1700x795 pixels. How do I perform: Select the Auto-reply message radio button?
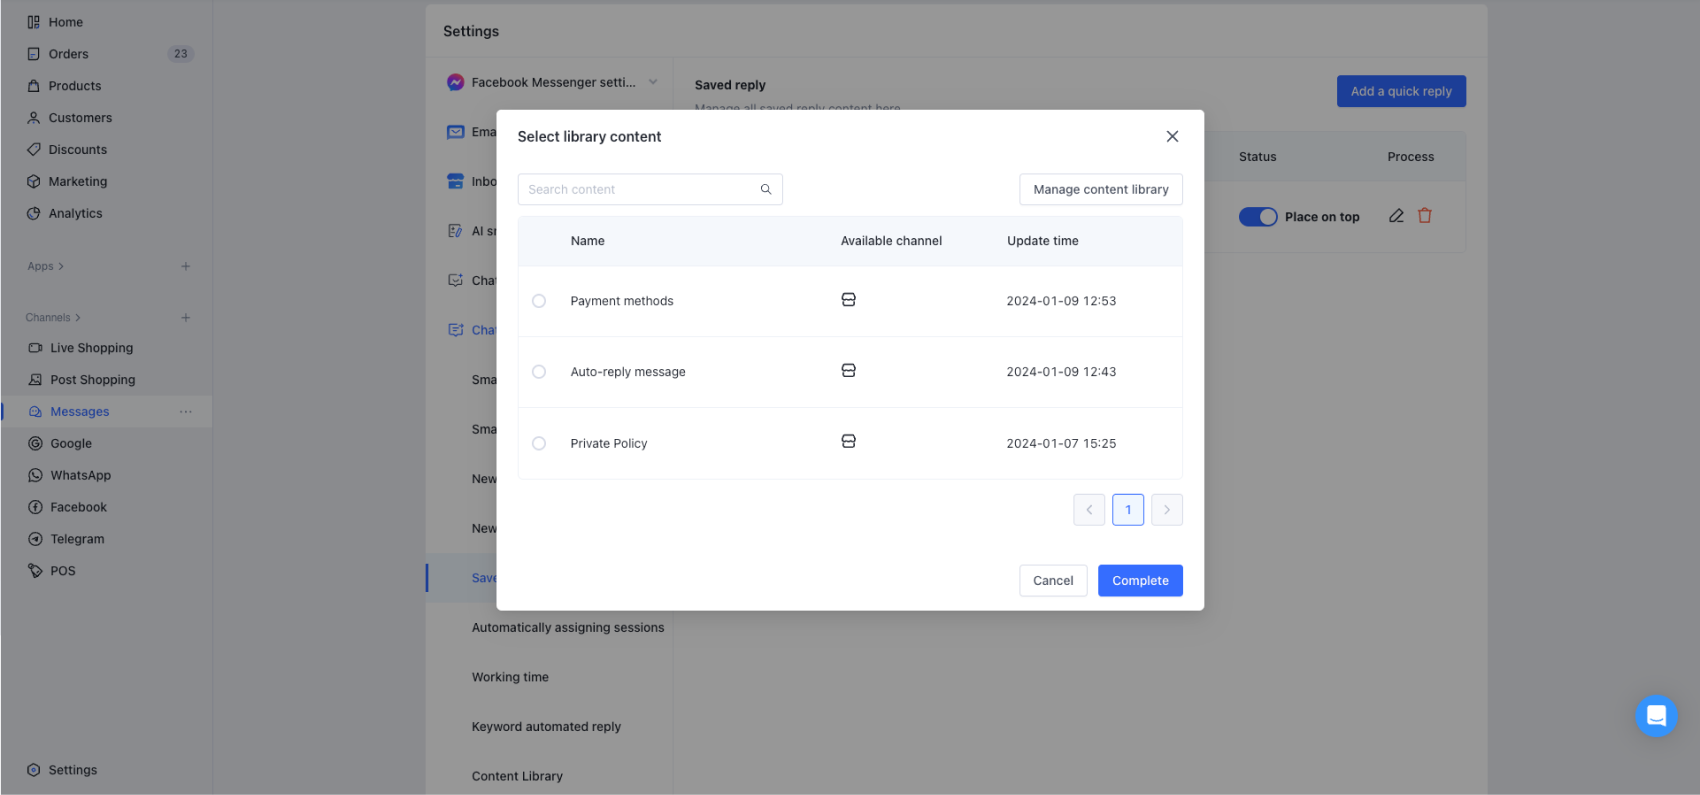[539, 372]
